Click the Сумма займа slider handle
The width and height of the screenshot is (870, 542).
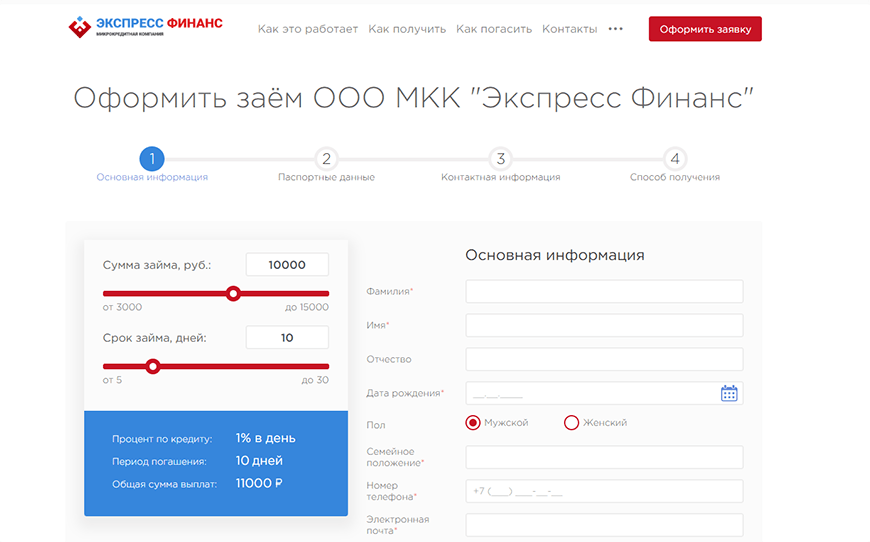(x=233, y=294)
